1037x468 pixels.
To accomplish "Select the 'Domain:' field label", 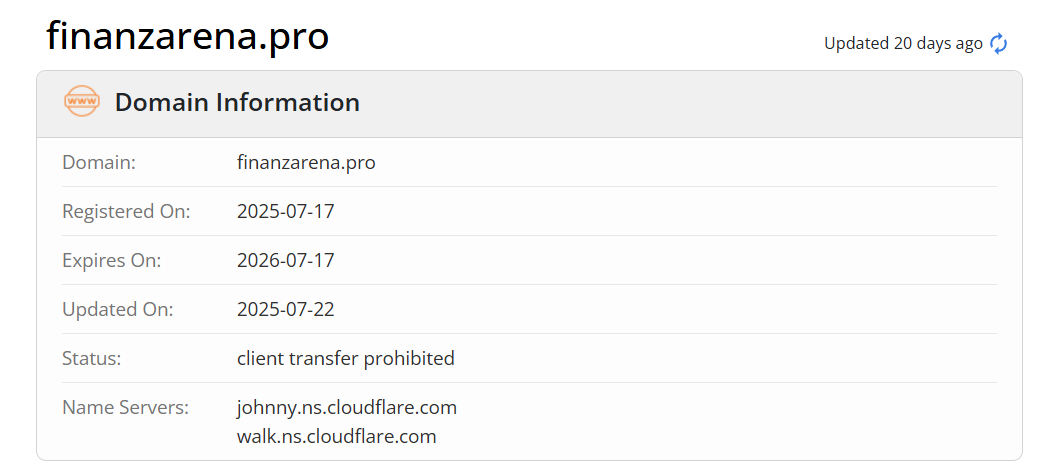I will pos(99,162).
